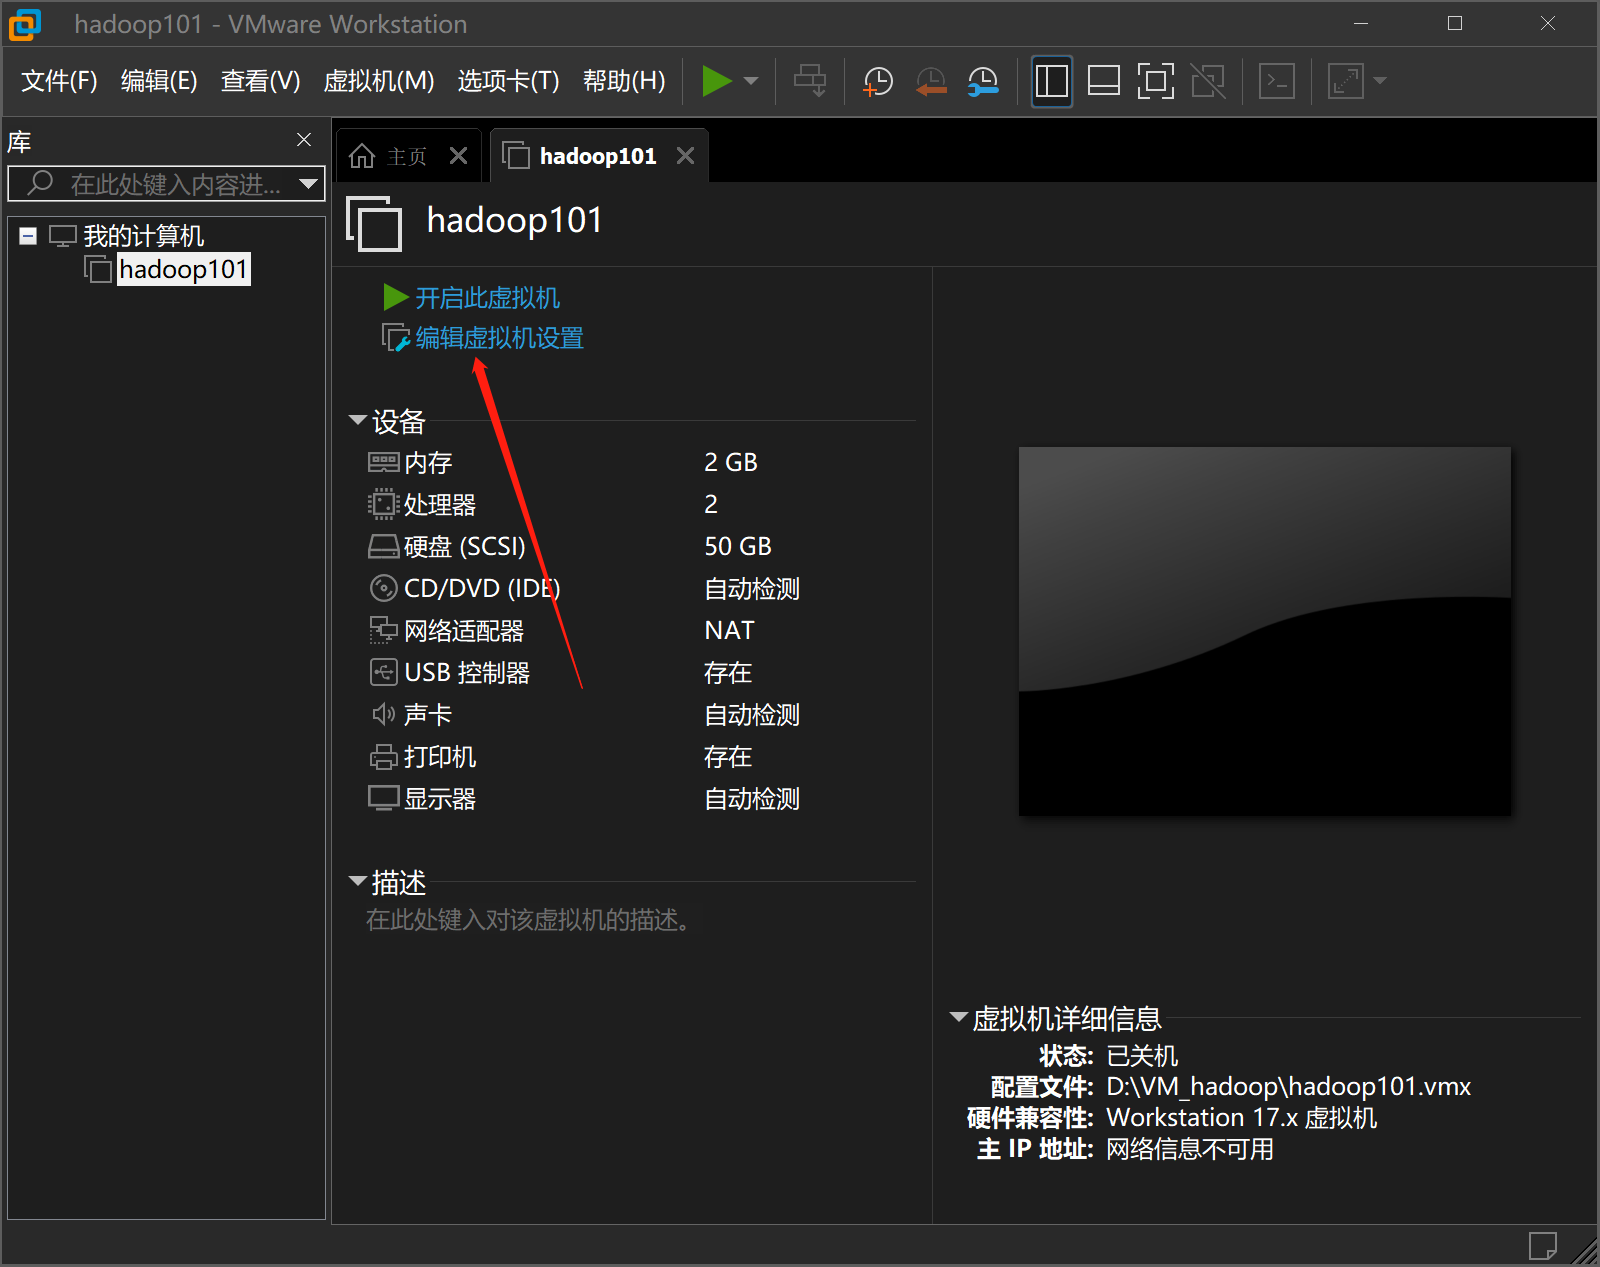The height and width of the screenshot is (1267, 1600).
Task: Click the green power on toolbar button
Action: pos(717,81)
